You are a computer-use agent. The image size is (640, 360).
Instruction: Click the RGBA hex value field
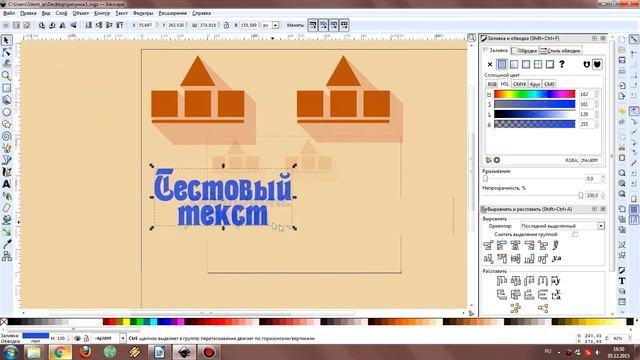click(x=589, y=160)
